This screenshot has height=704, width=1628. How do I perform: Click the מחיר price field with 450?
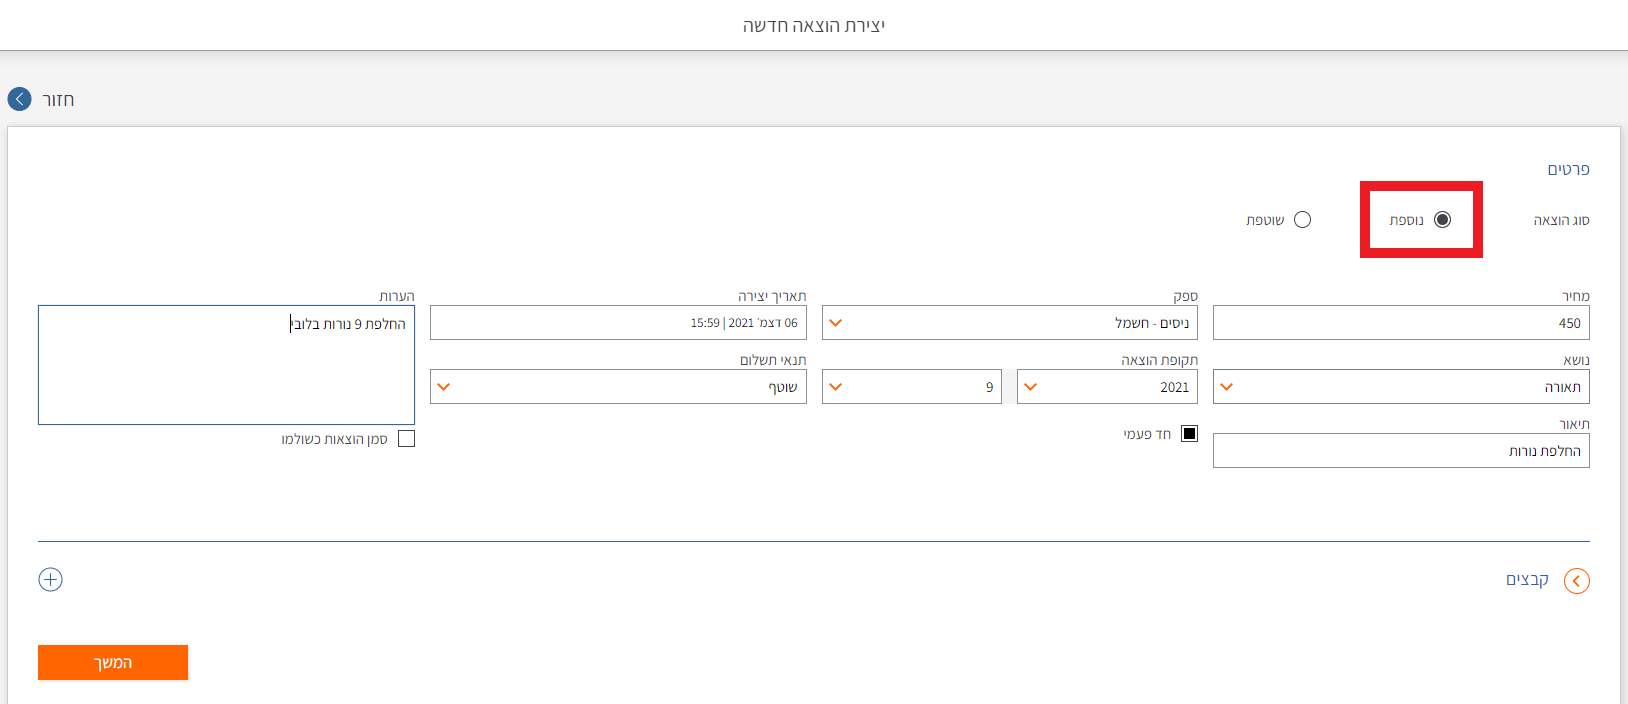pos(1400,323)
